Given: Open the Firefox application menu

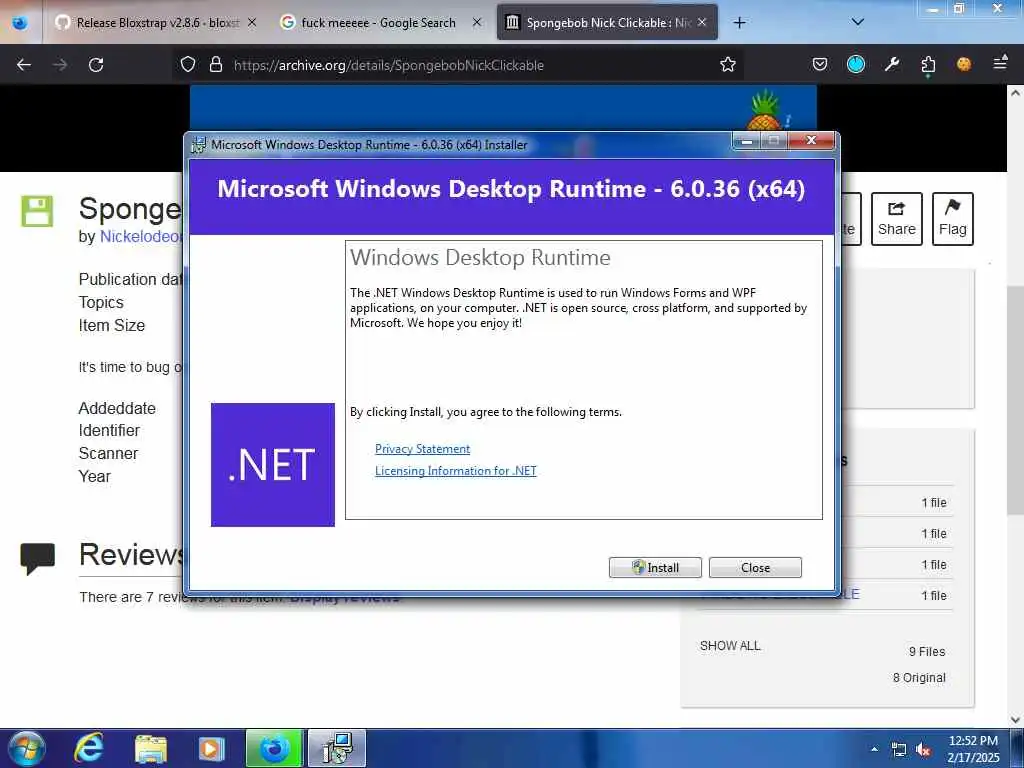Looking at the screenshot, I should pos(1000,63).
